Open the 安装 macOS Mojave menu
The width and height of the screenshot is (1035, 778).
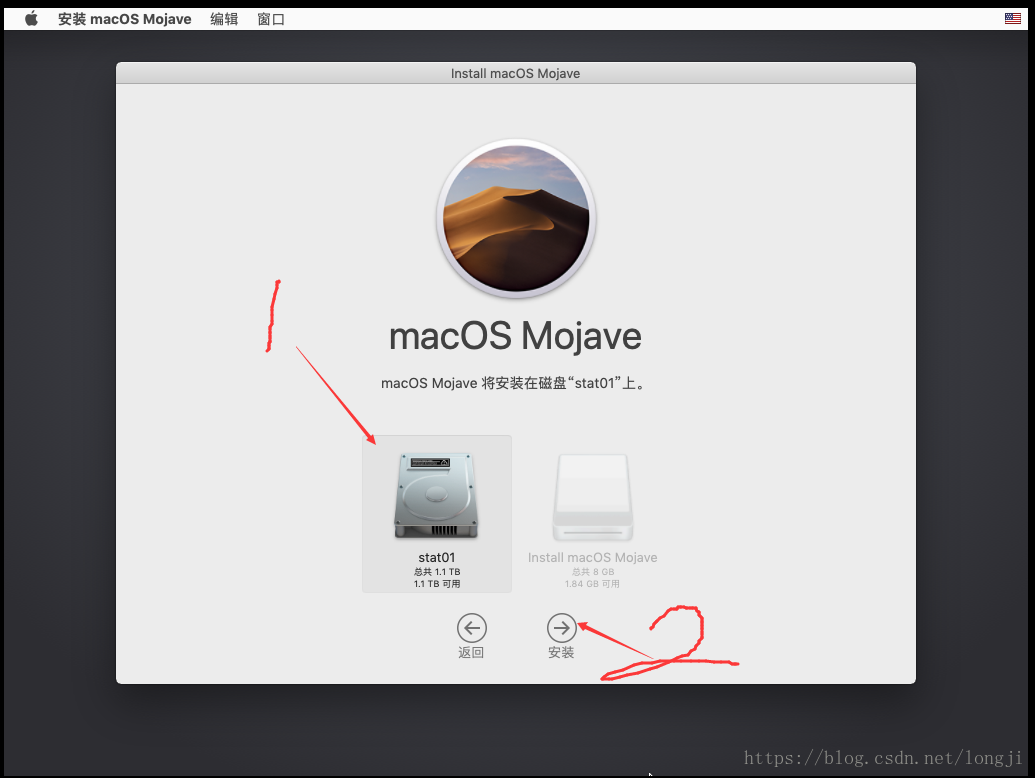125,19
